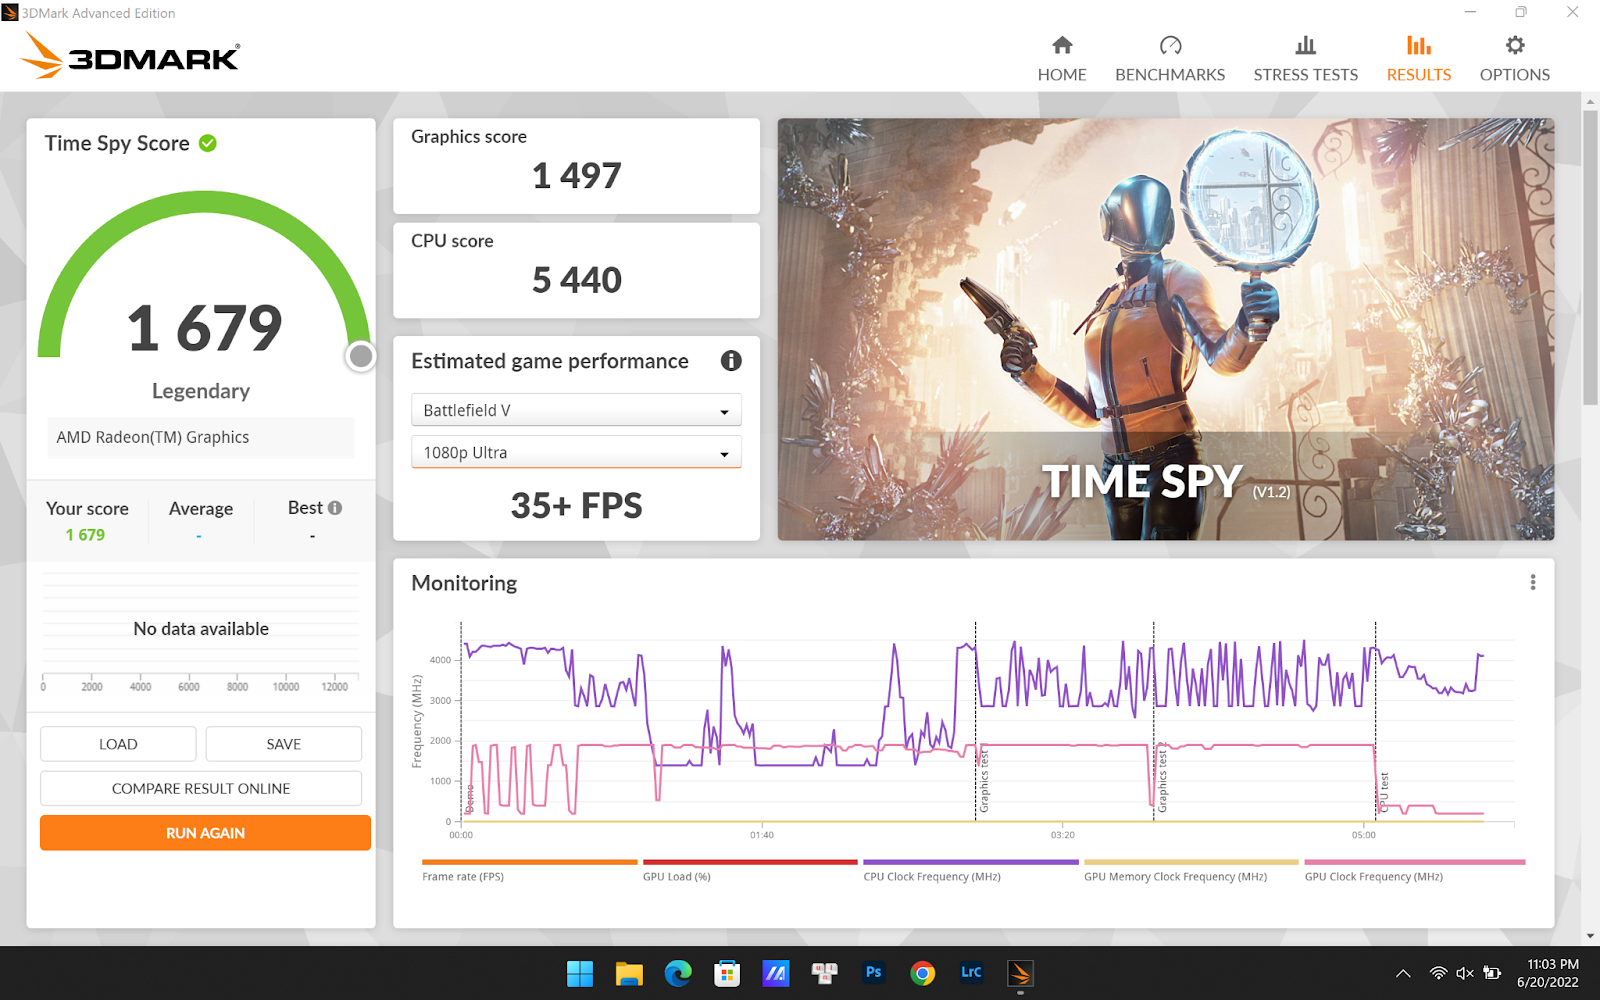Switch to the RESULTS tab label

(x=1418, y=75)
